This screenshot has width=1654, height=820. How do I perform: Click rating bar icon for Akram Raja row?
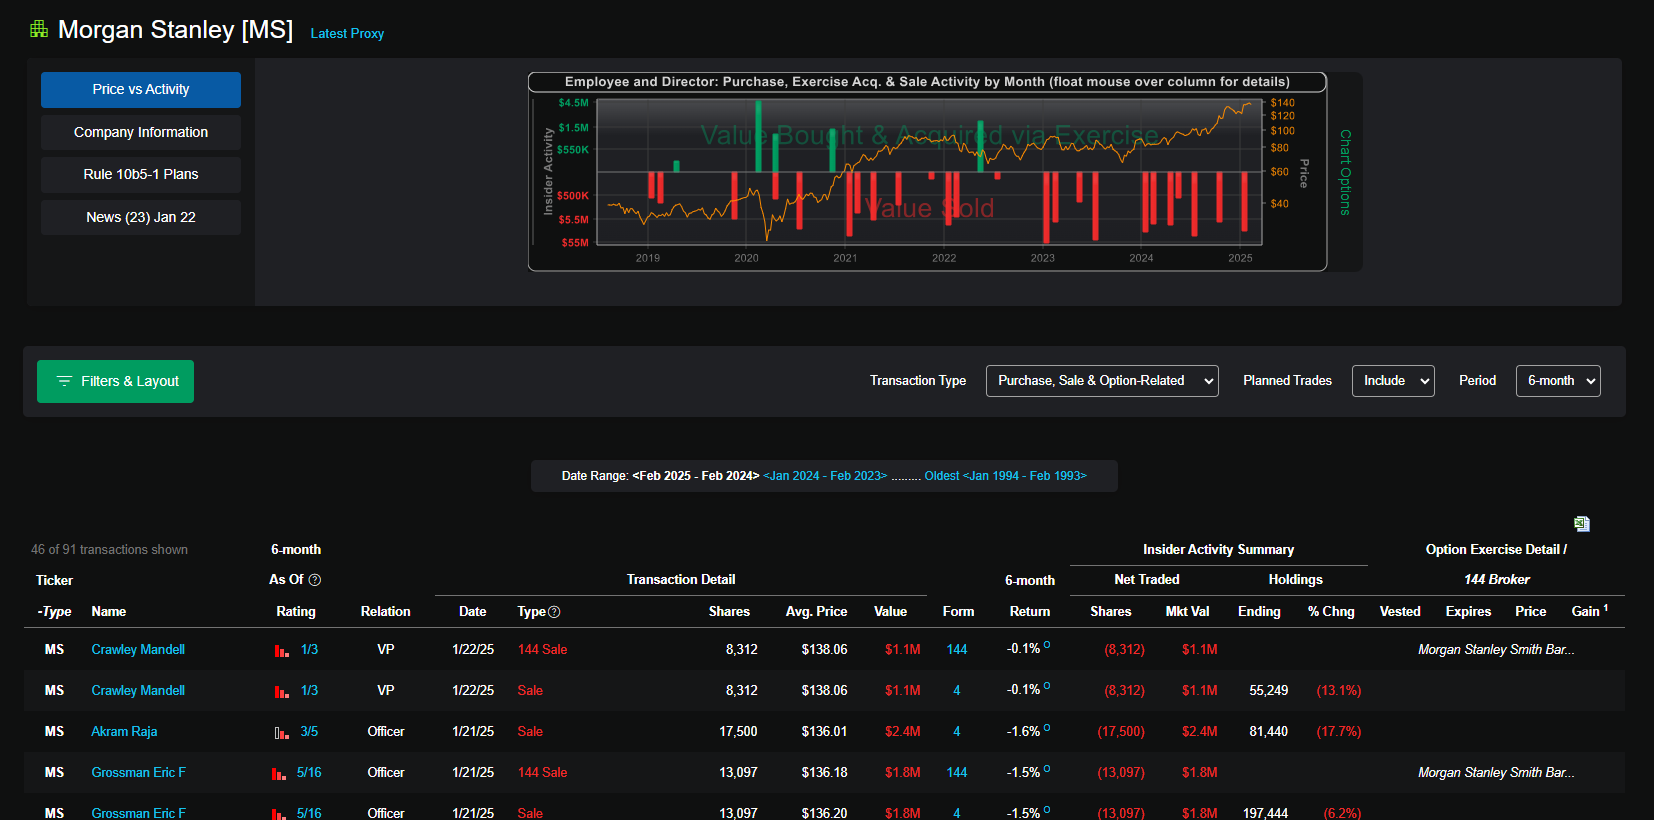click(x=282, y=732)
